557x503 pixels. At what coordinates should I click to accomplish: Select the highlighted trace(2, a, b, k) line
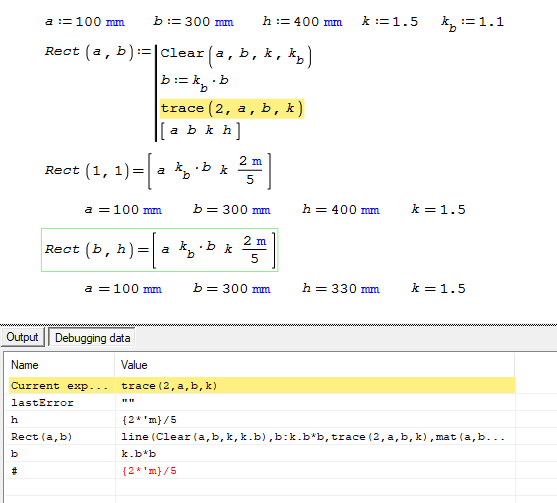[232, 108]
